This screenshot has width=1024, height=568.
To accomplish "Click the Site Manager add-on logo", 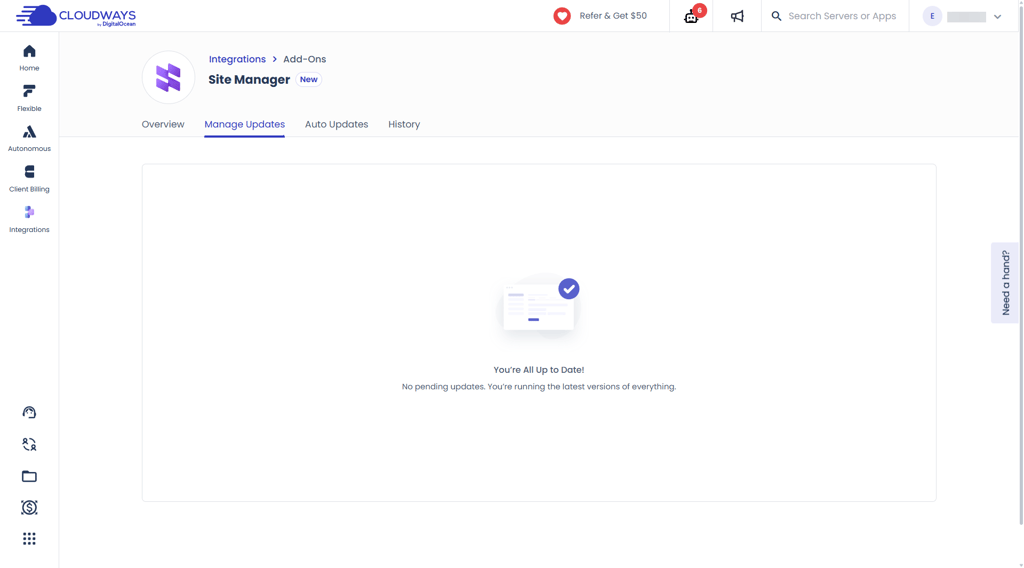I will click(x=168, y=78).
